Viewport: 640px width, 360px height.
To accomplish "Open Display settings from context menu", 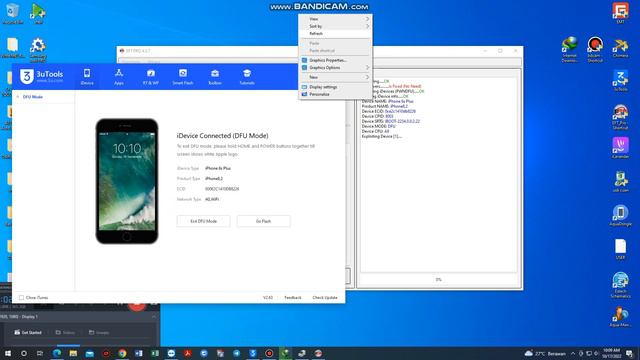I will (335, 87).
